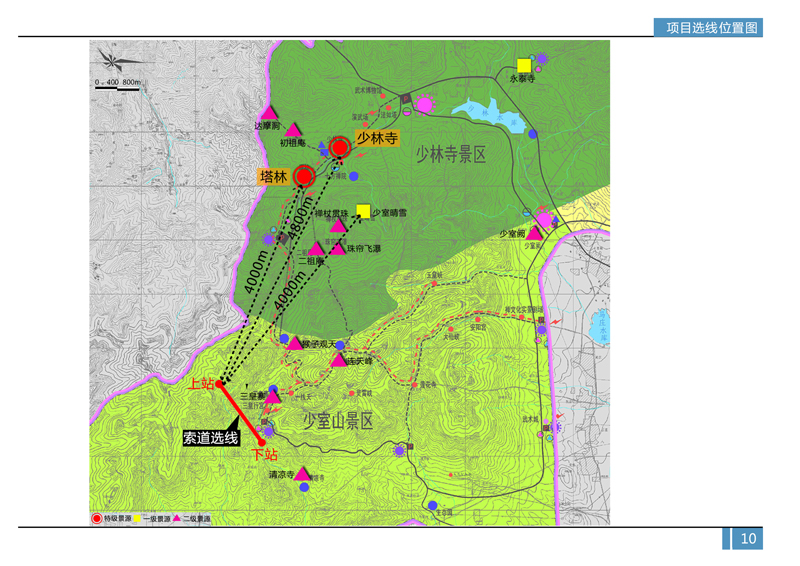Click the magenta triangle below 禅杖贯珠
This screenshot has height=566, width=800.
pos(338,226)
